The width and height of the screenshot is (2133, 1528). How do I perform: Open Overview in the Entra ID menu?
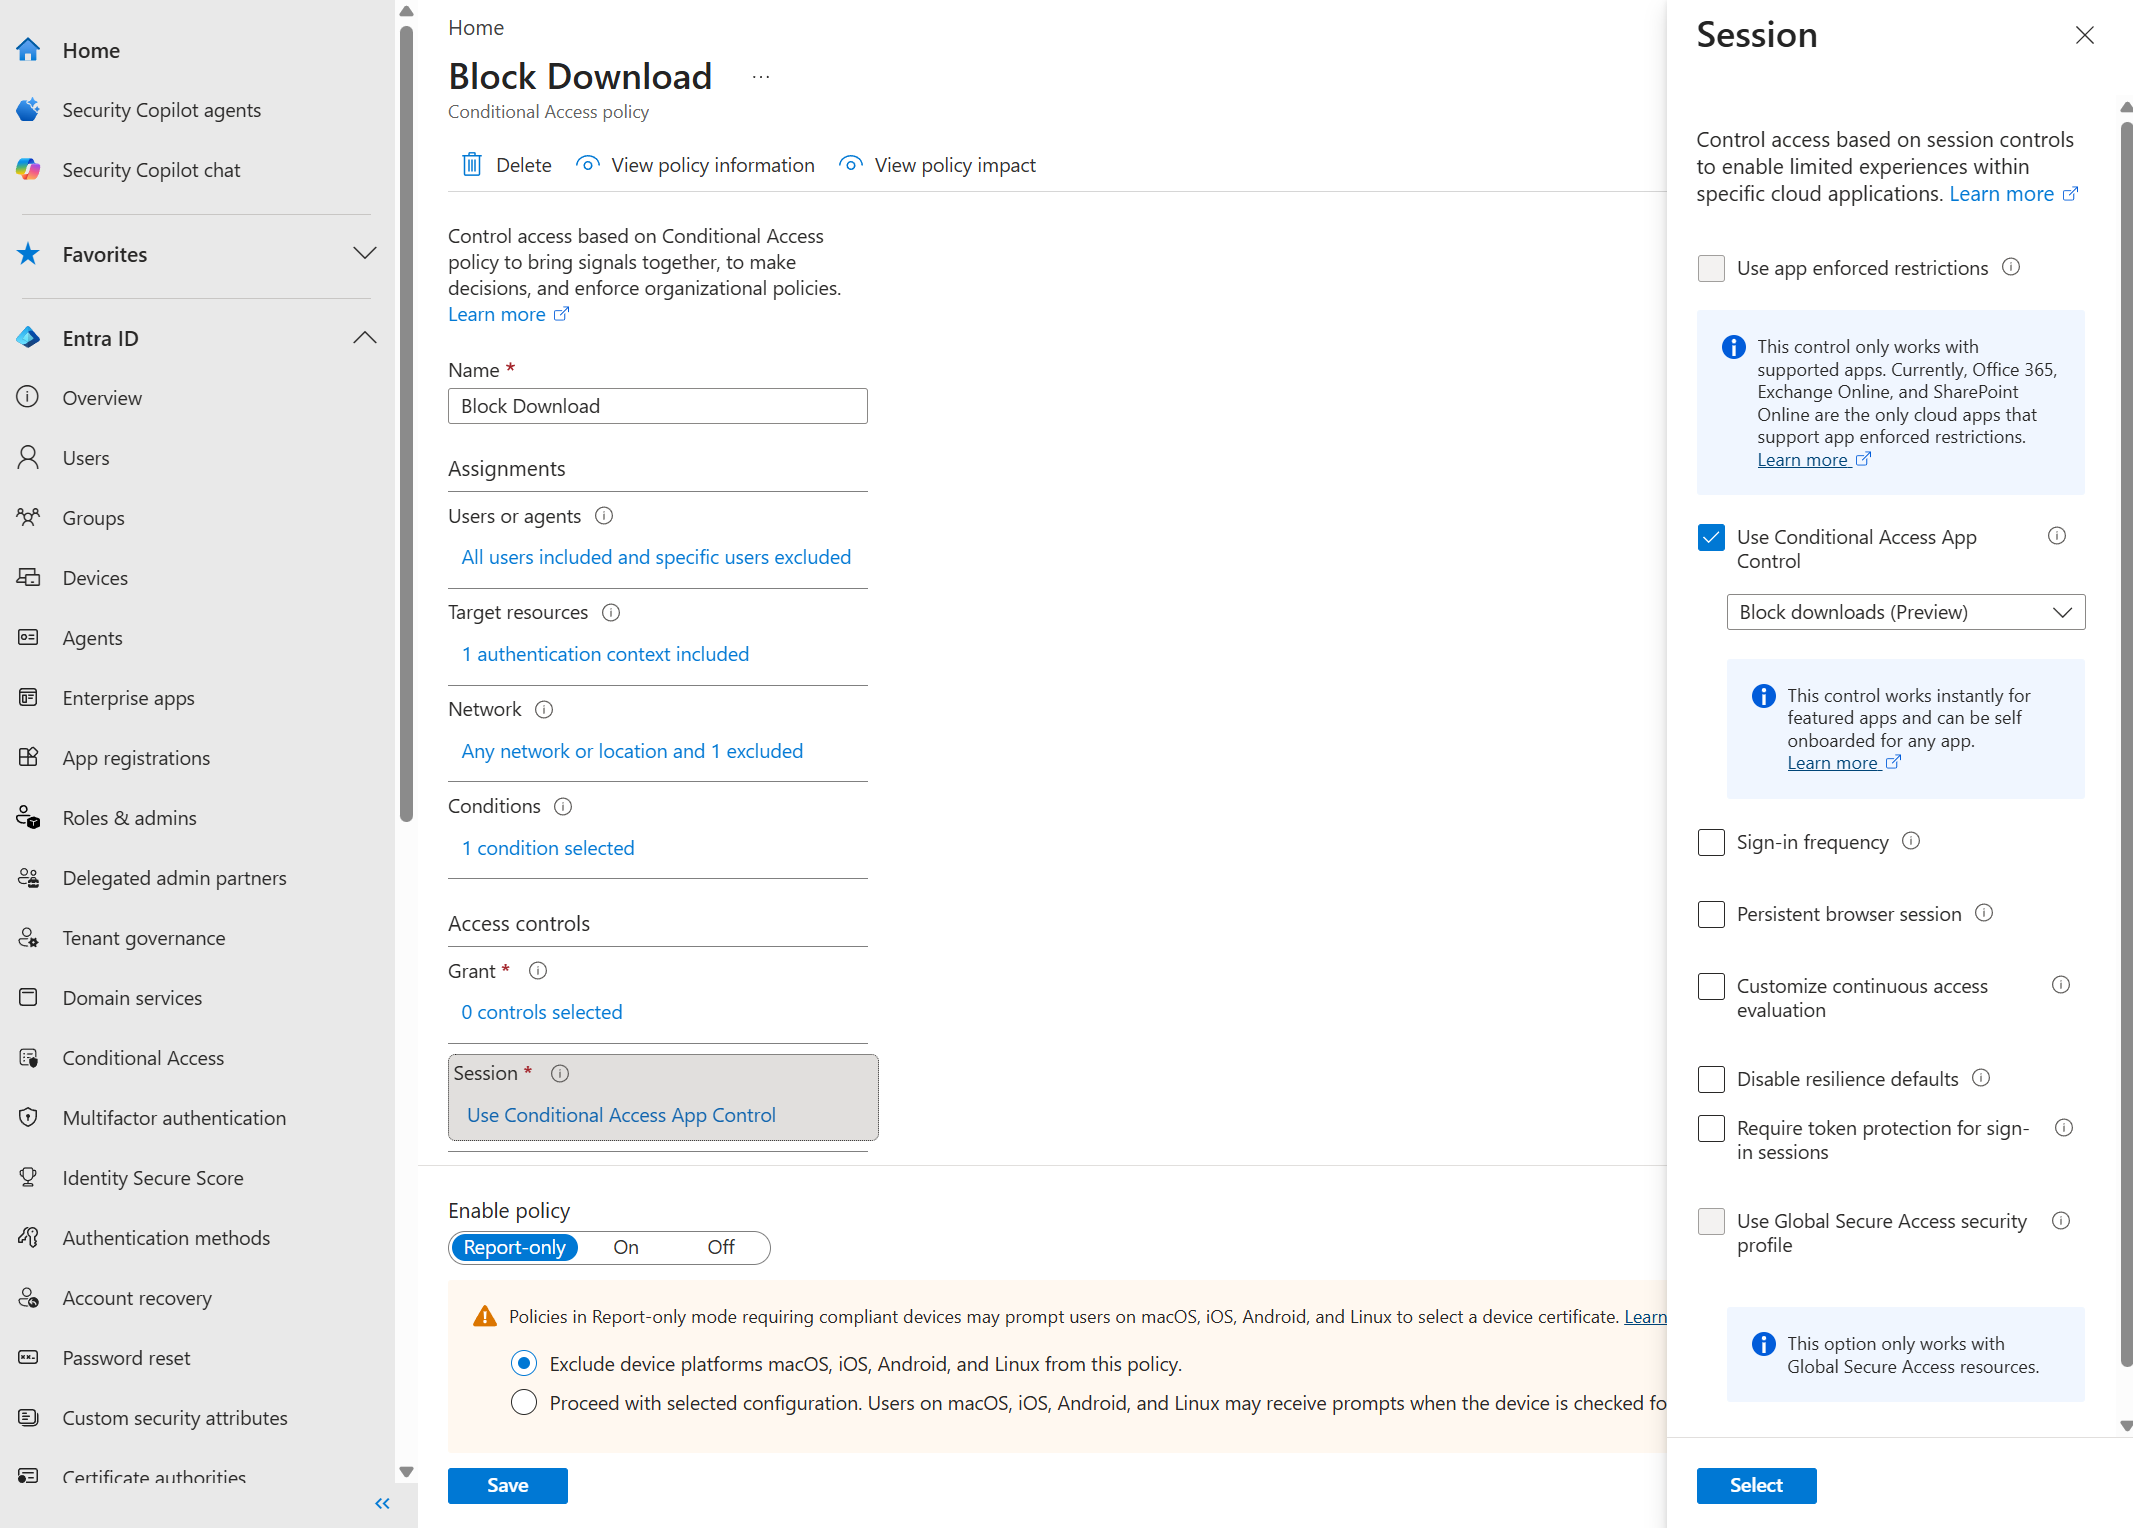point(102,398)
